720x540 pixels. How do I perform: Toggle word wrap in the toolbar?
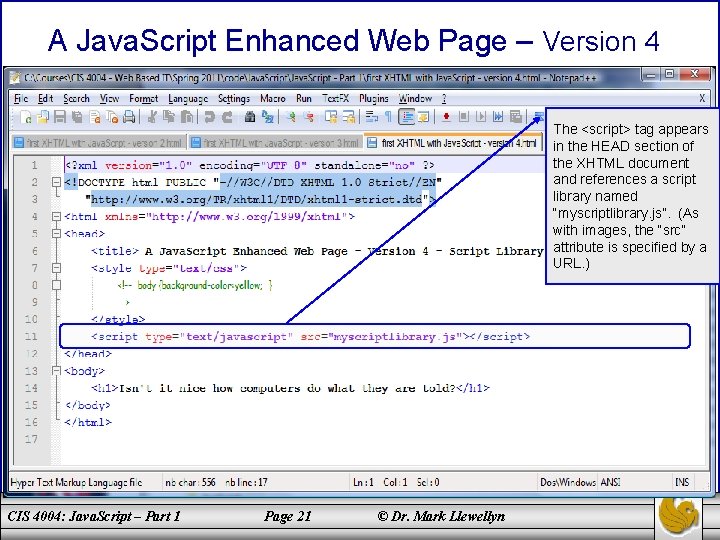pos(371,117)
